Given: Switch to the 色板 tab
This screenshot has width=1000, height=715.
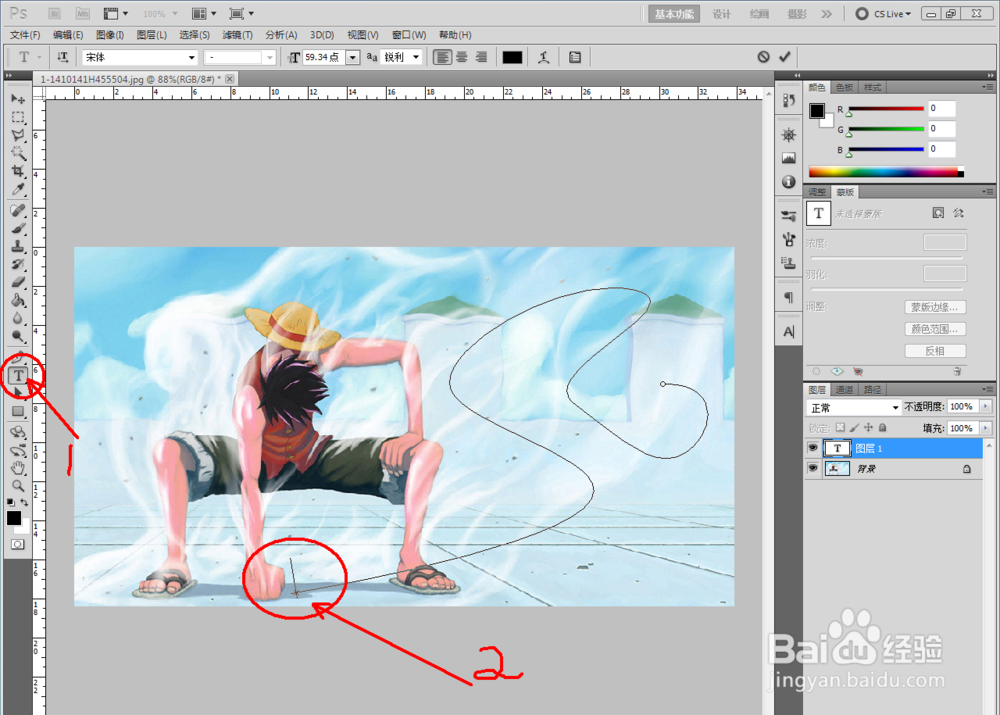Looking at the screenshot, I should pyautogui.click(x=844, y=87).
